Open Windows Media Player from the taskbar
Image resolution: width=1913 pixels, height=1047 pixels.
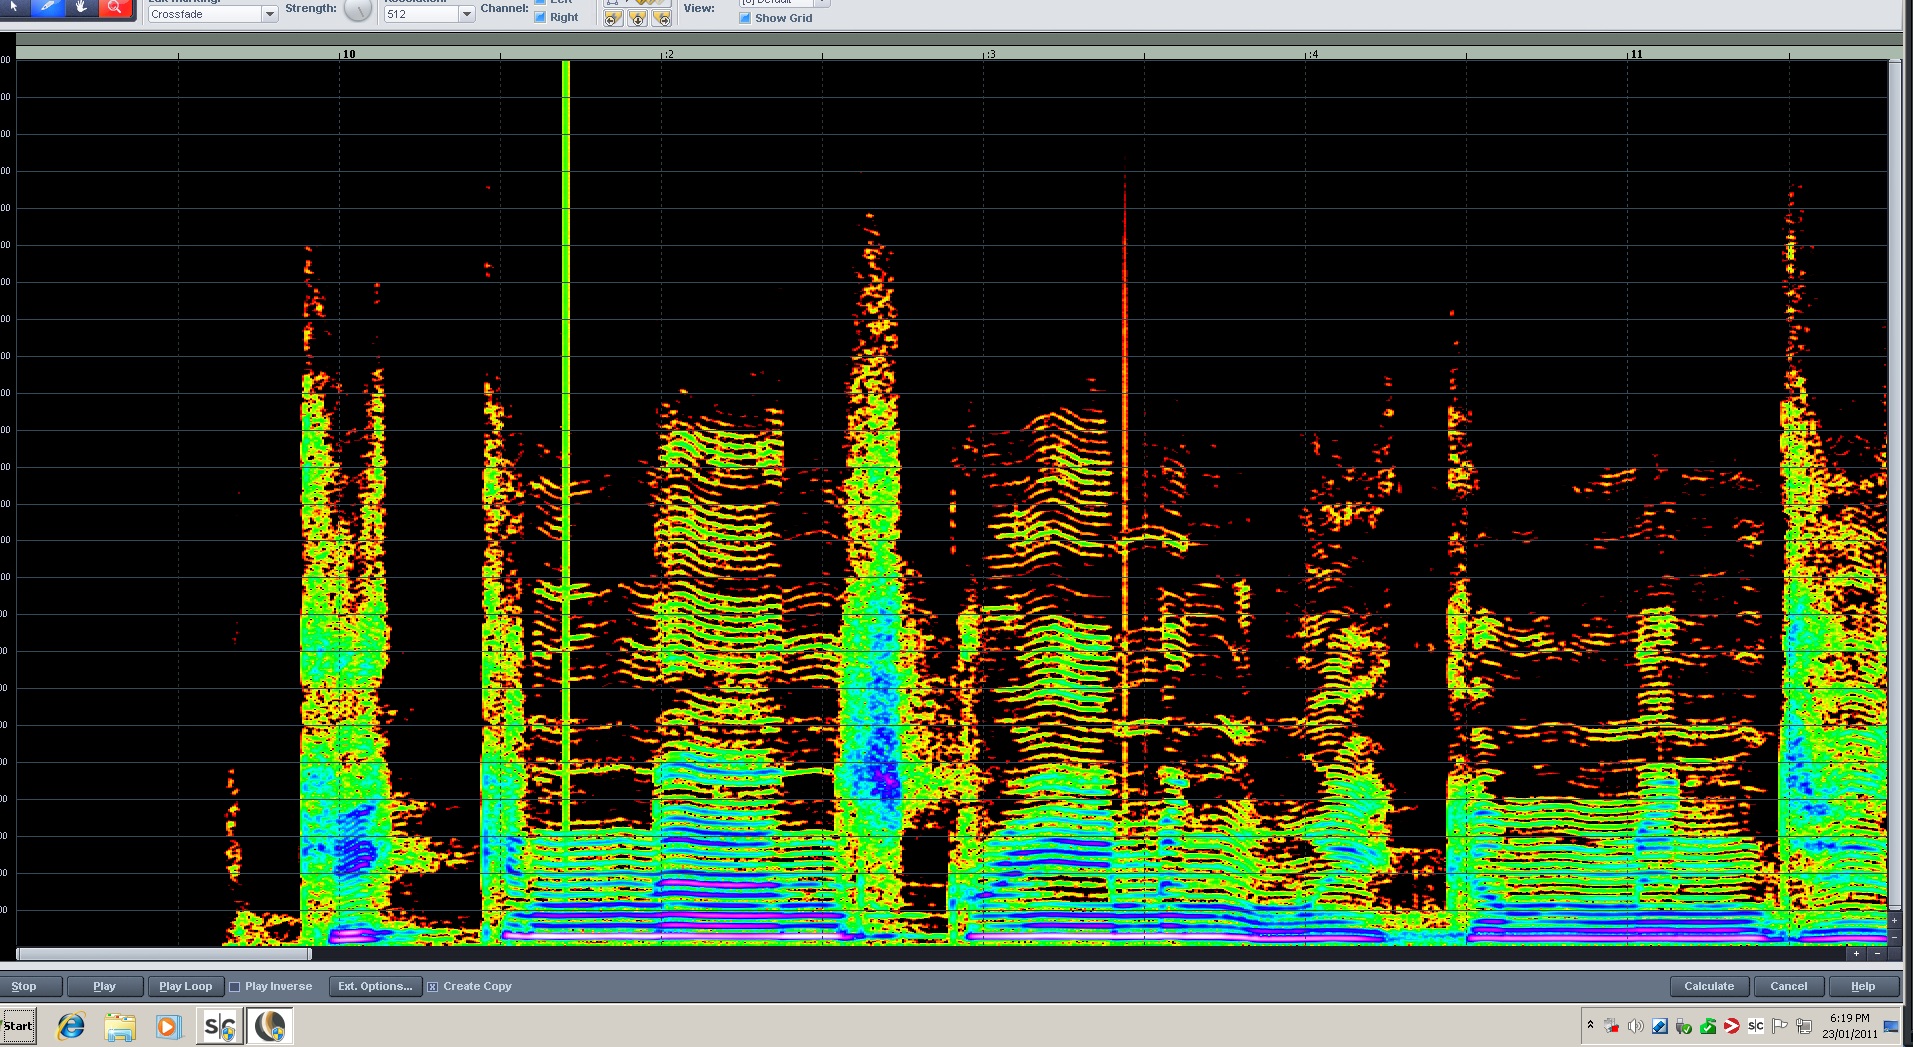click(x=168, y=1026)
